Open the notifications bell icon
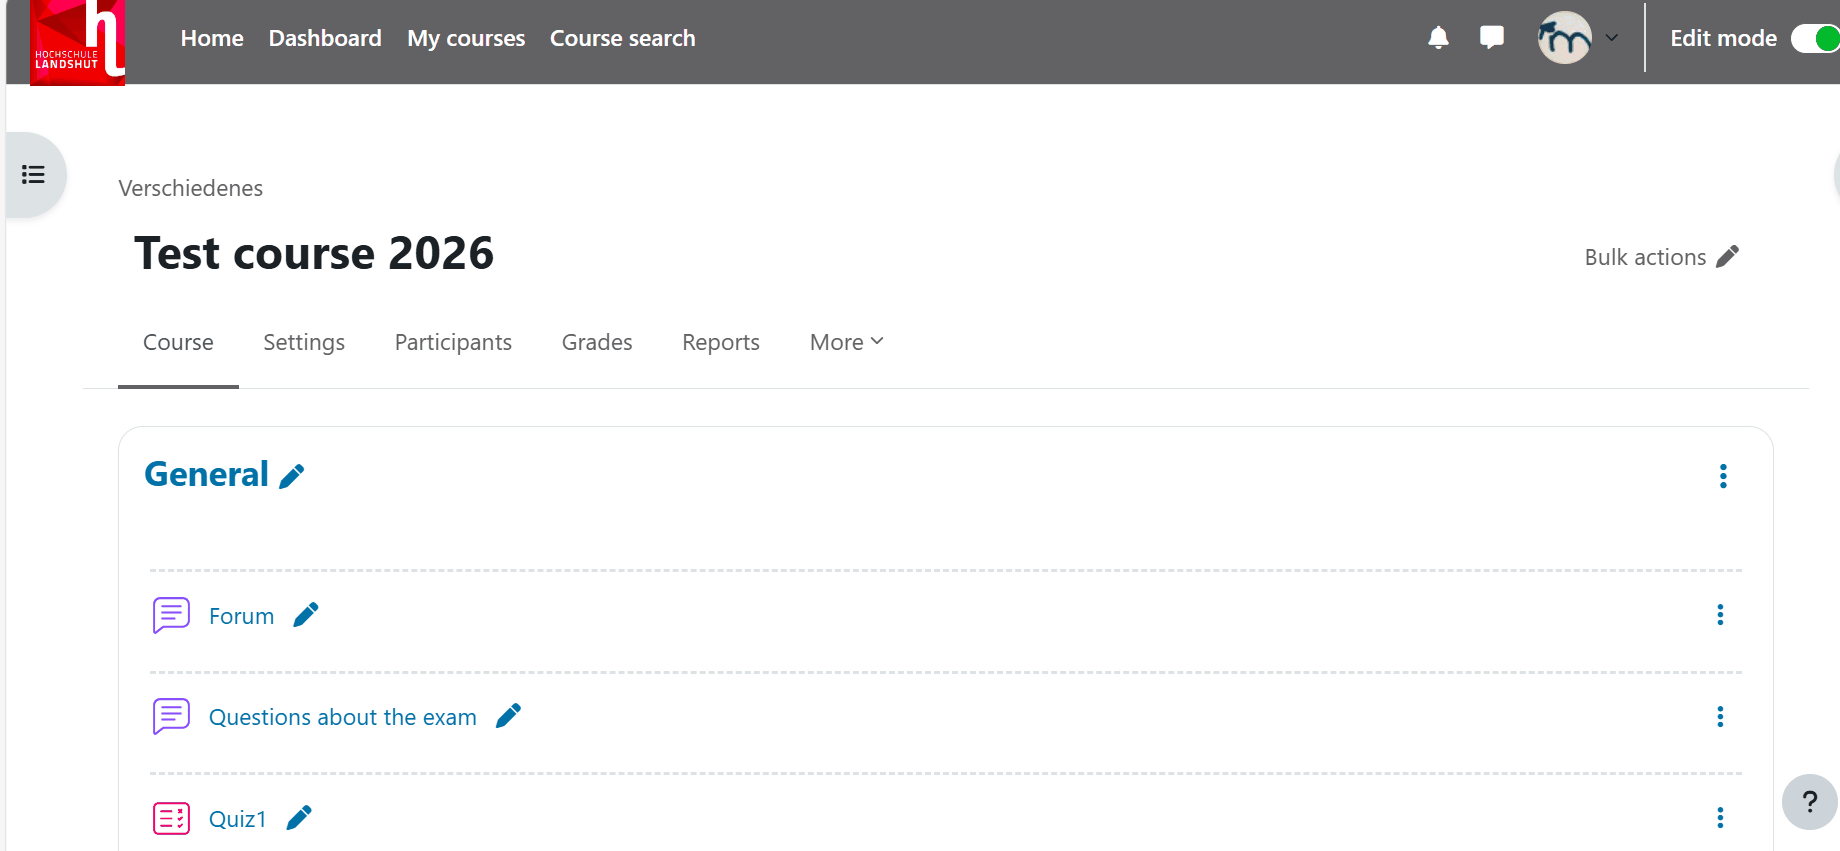Viewport: 1840px width, 851px height. [x=1438, y=38]
